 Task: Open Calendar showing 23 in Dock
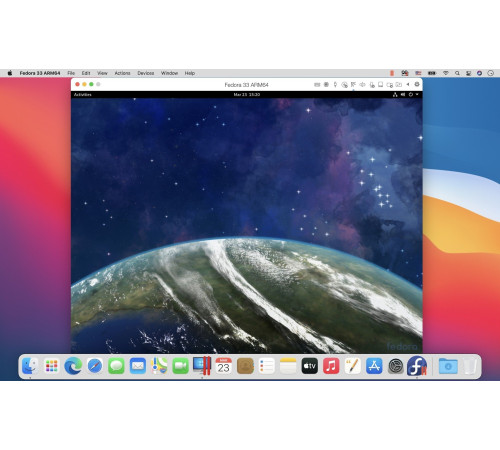click(224, 366)
